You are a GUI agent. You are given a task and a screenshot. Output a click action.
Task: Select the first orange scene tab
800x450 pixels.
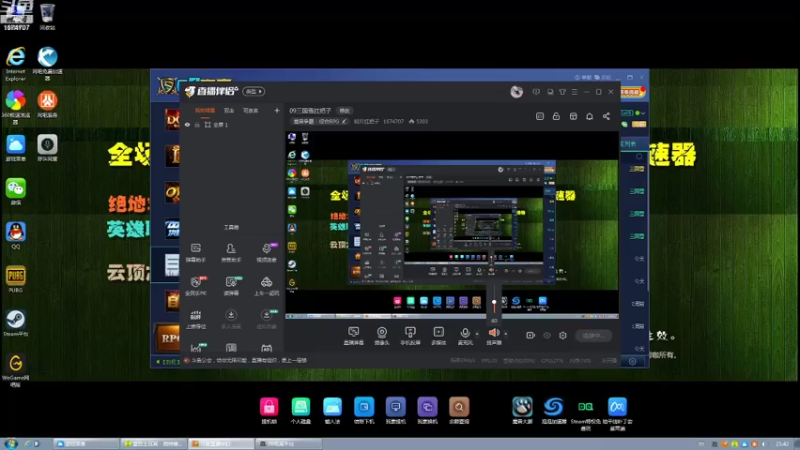205,110
